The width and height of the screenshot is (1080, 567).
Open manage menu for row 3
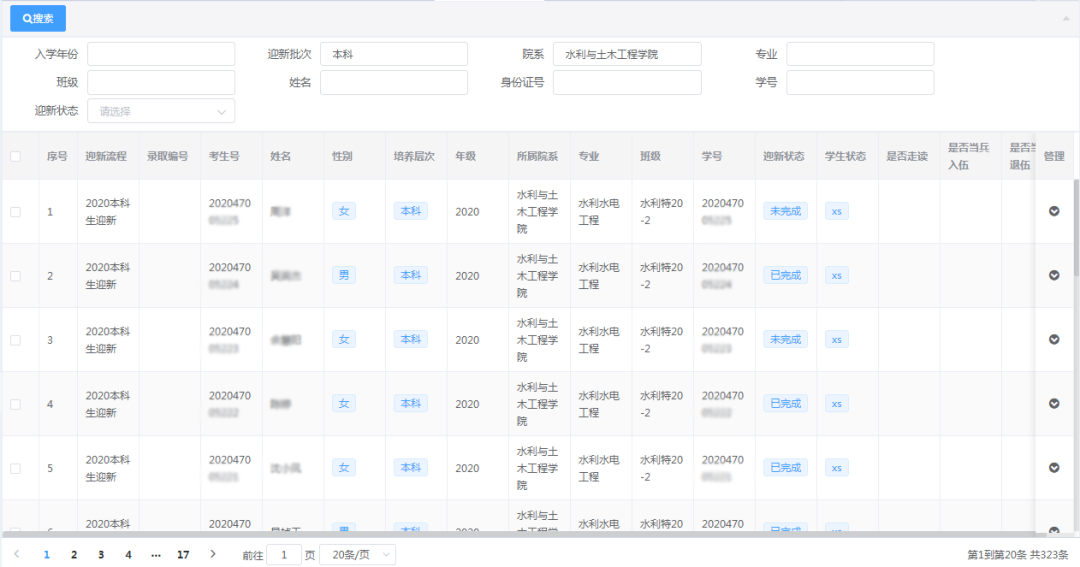(1054, 339)
